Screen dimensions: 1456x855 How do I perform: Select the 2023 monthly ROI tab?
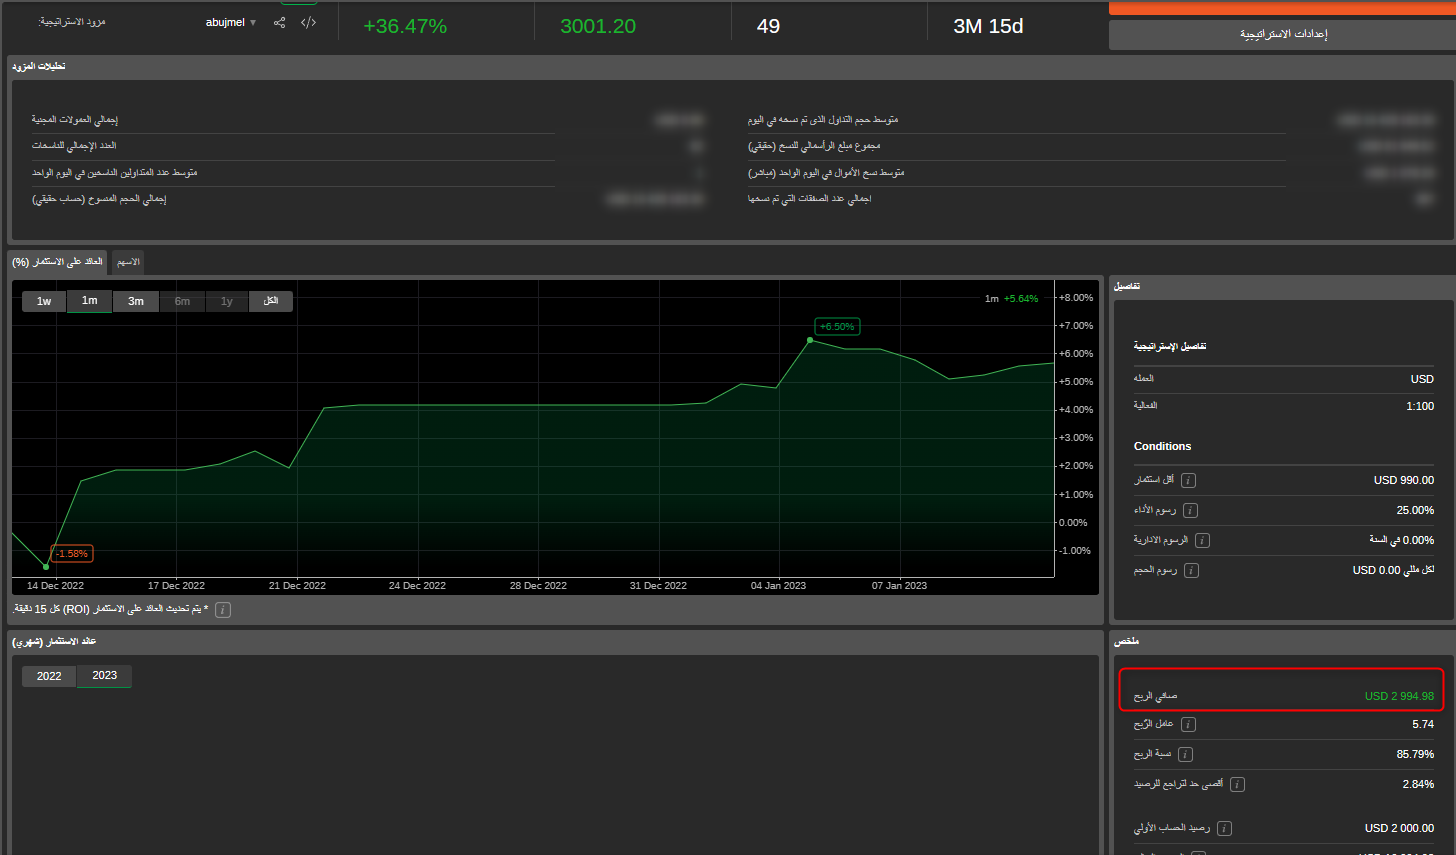[105, 676]
